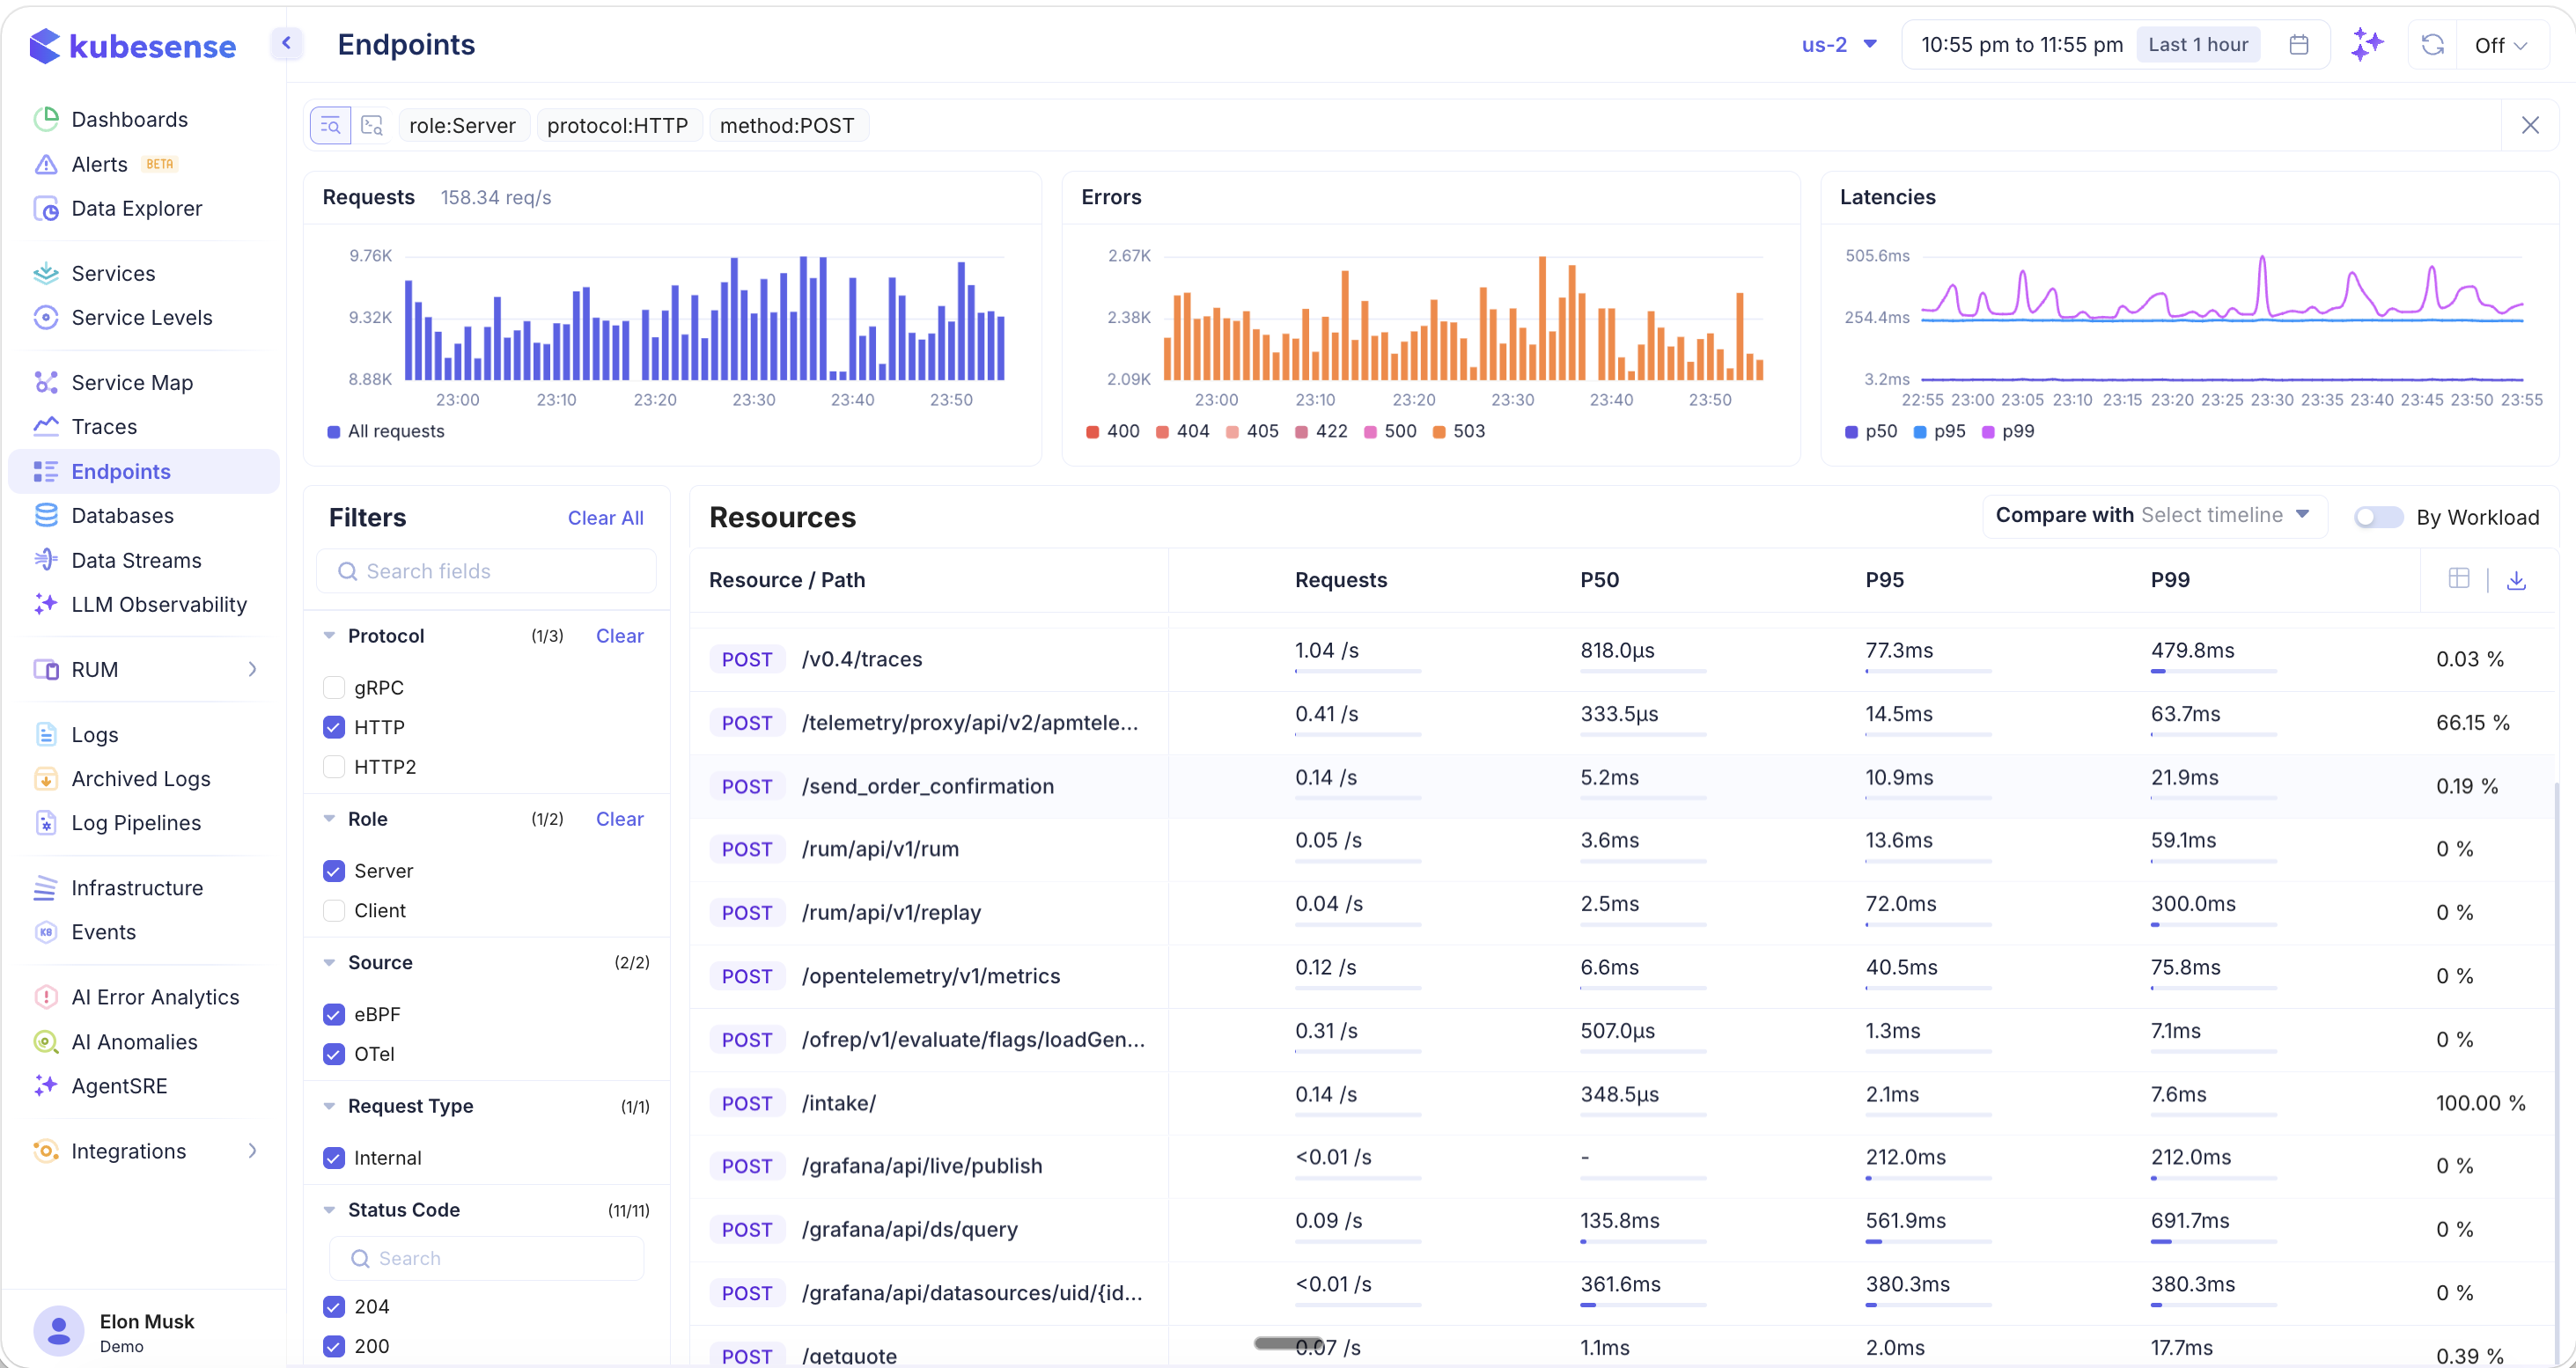The width and height of the screenshot is (2576, 1368).
Task: Collapse the Status Code filter section
Action: click(330, 1209)
